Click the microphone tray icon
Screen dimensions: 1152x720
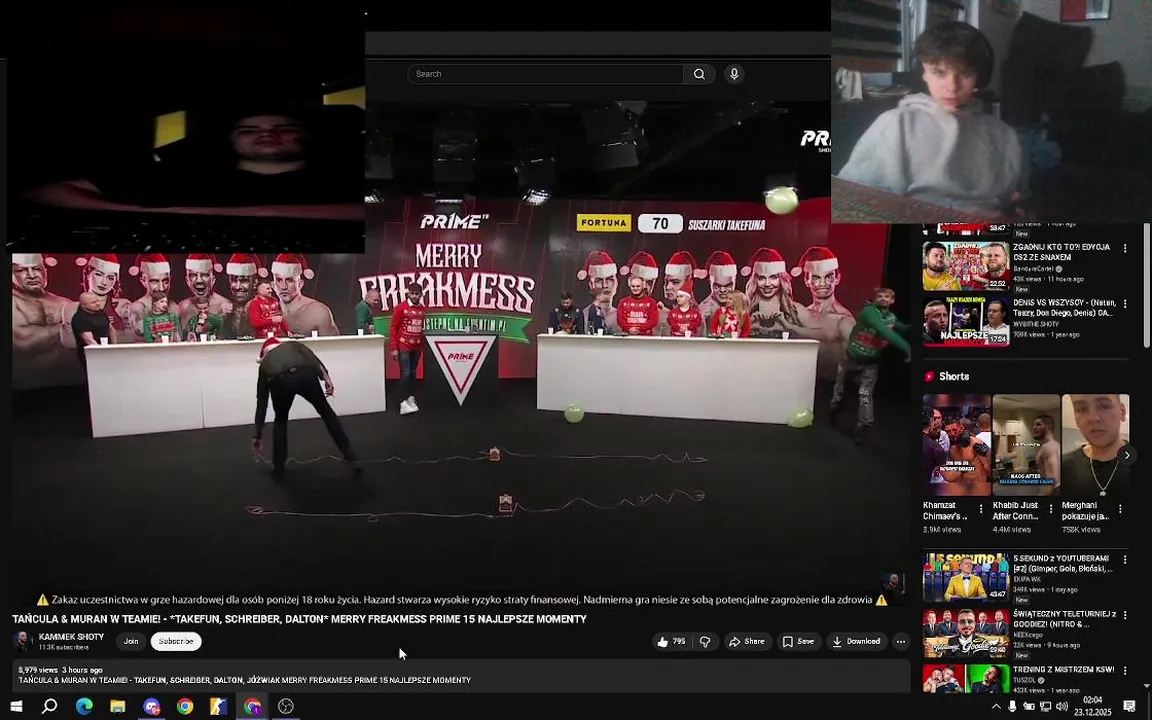(1012, 706)
